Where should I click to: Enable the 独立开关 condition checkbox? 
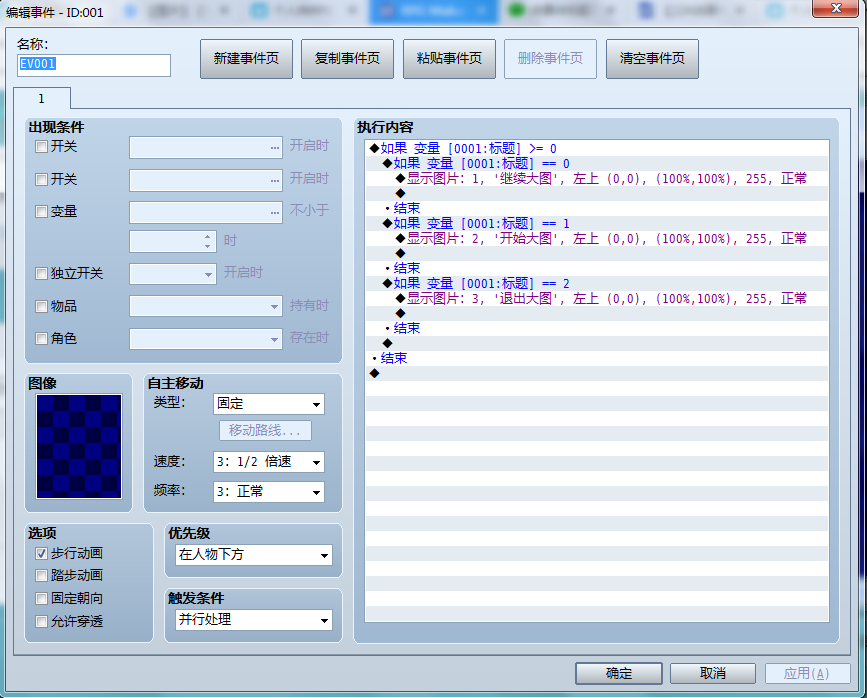pyautogui.click(x=41, y=273)
